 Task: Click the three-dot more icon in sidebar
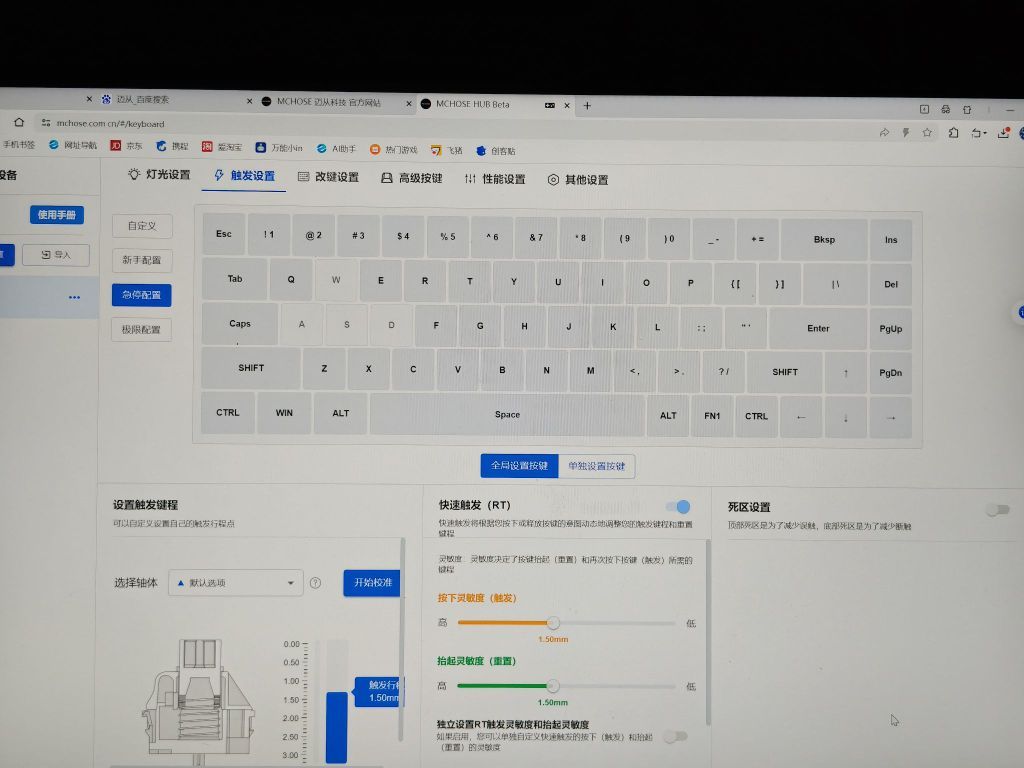[74, 297]
